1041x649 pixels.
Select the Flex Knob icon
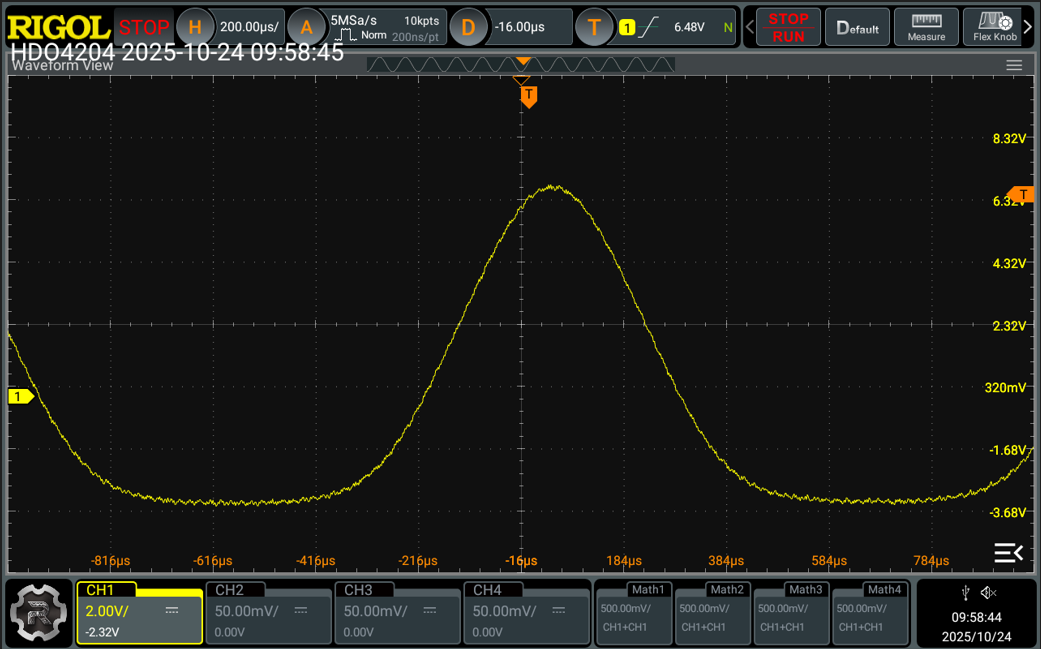[995, 27]
